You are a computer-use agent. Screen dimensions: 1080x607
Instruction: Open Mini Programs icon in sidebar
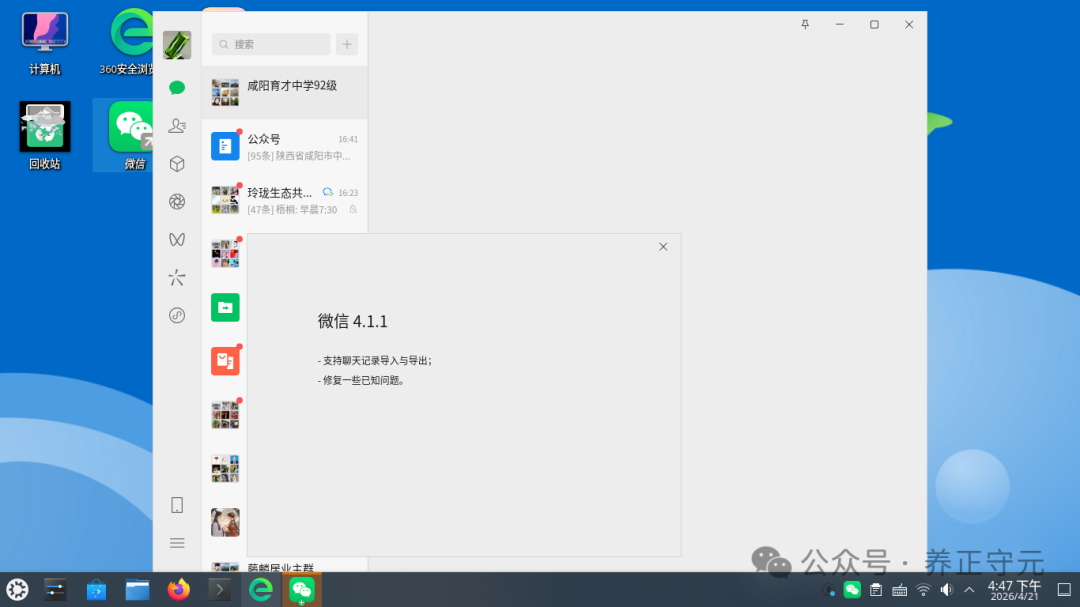(x=177, y=316)
